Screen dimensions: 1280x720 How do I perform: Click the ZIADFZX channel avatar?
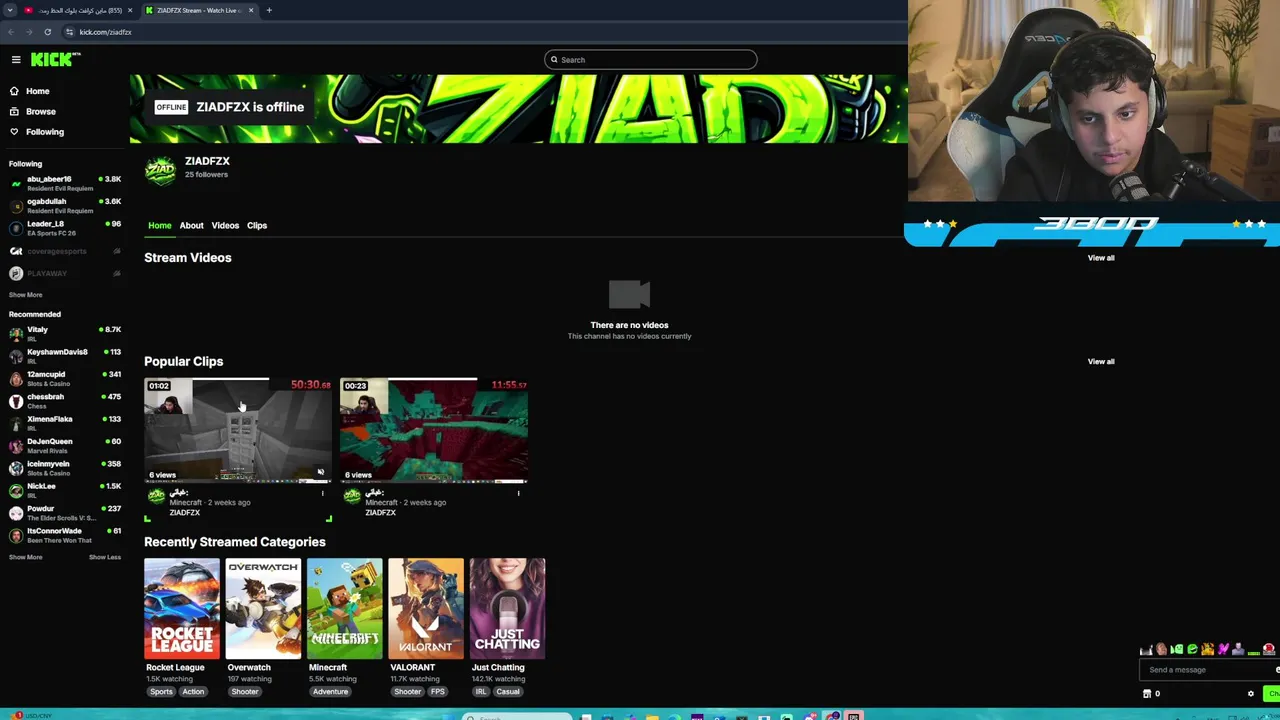coord(160,171)
